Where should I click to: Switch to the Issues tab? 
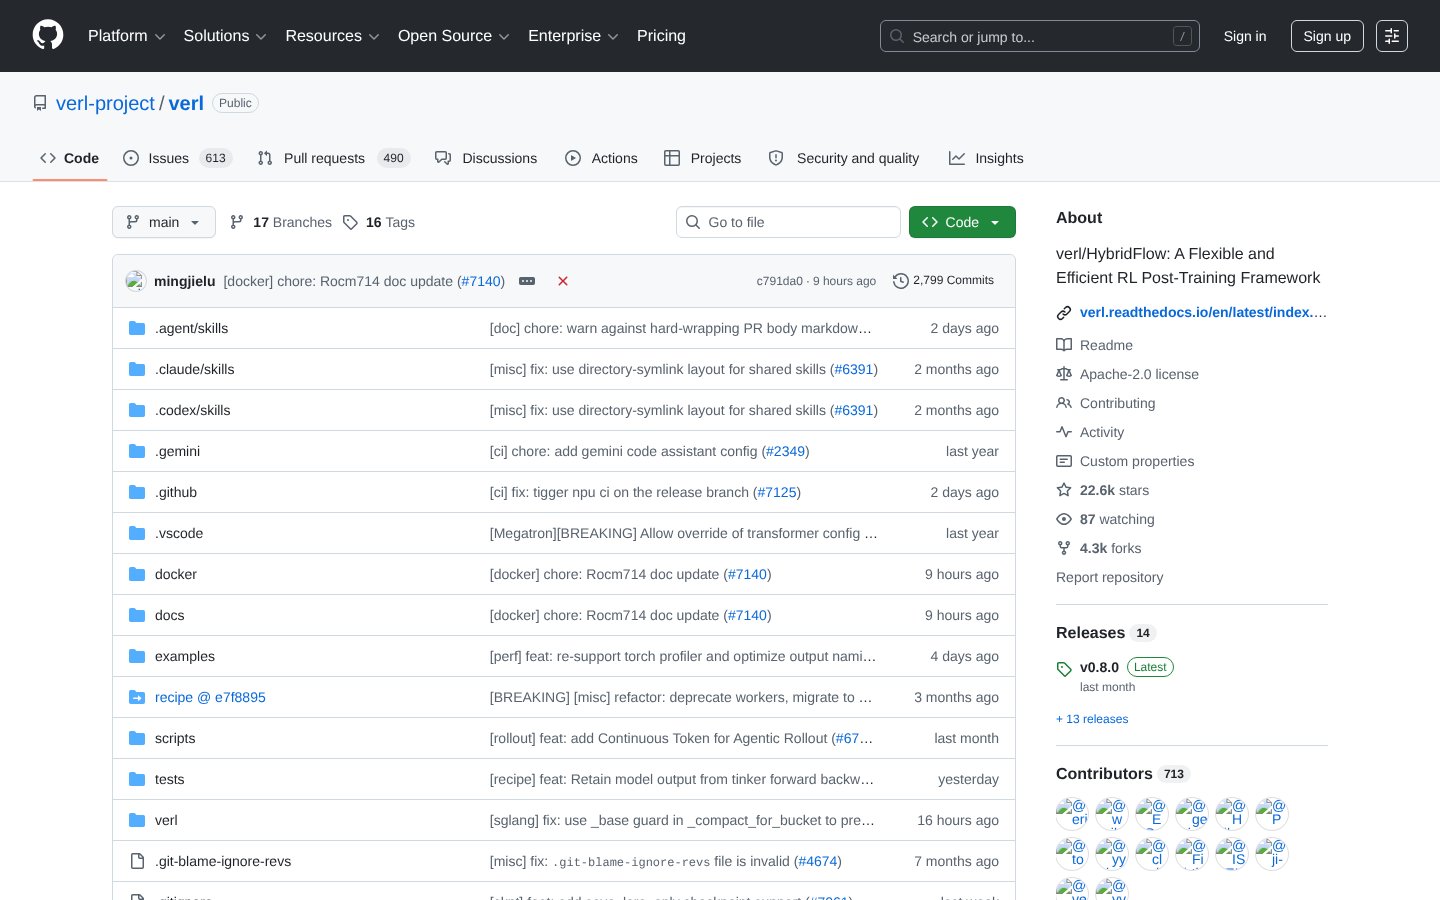click(177, 158)
